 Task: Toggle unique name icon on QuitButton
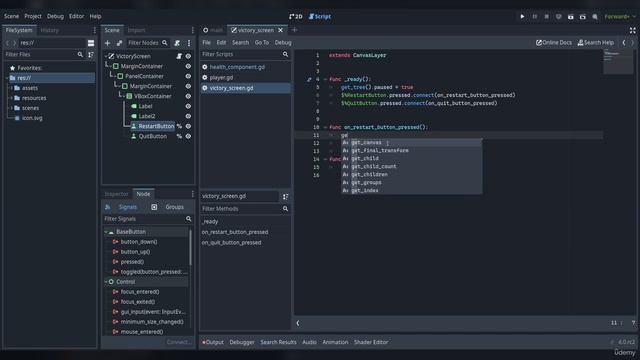179,136
